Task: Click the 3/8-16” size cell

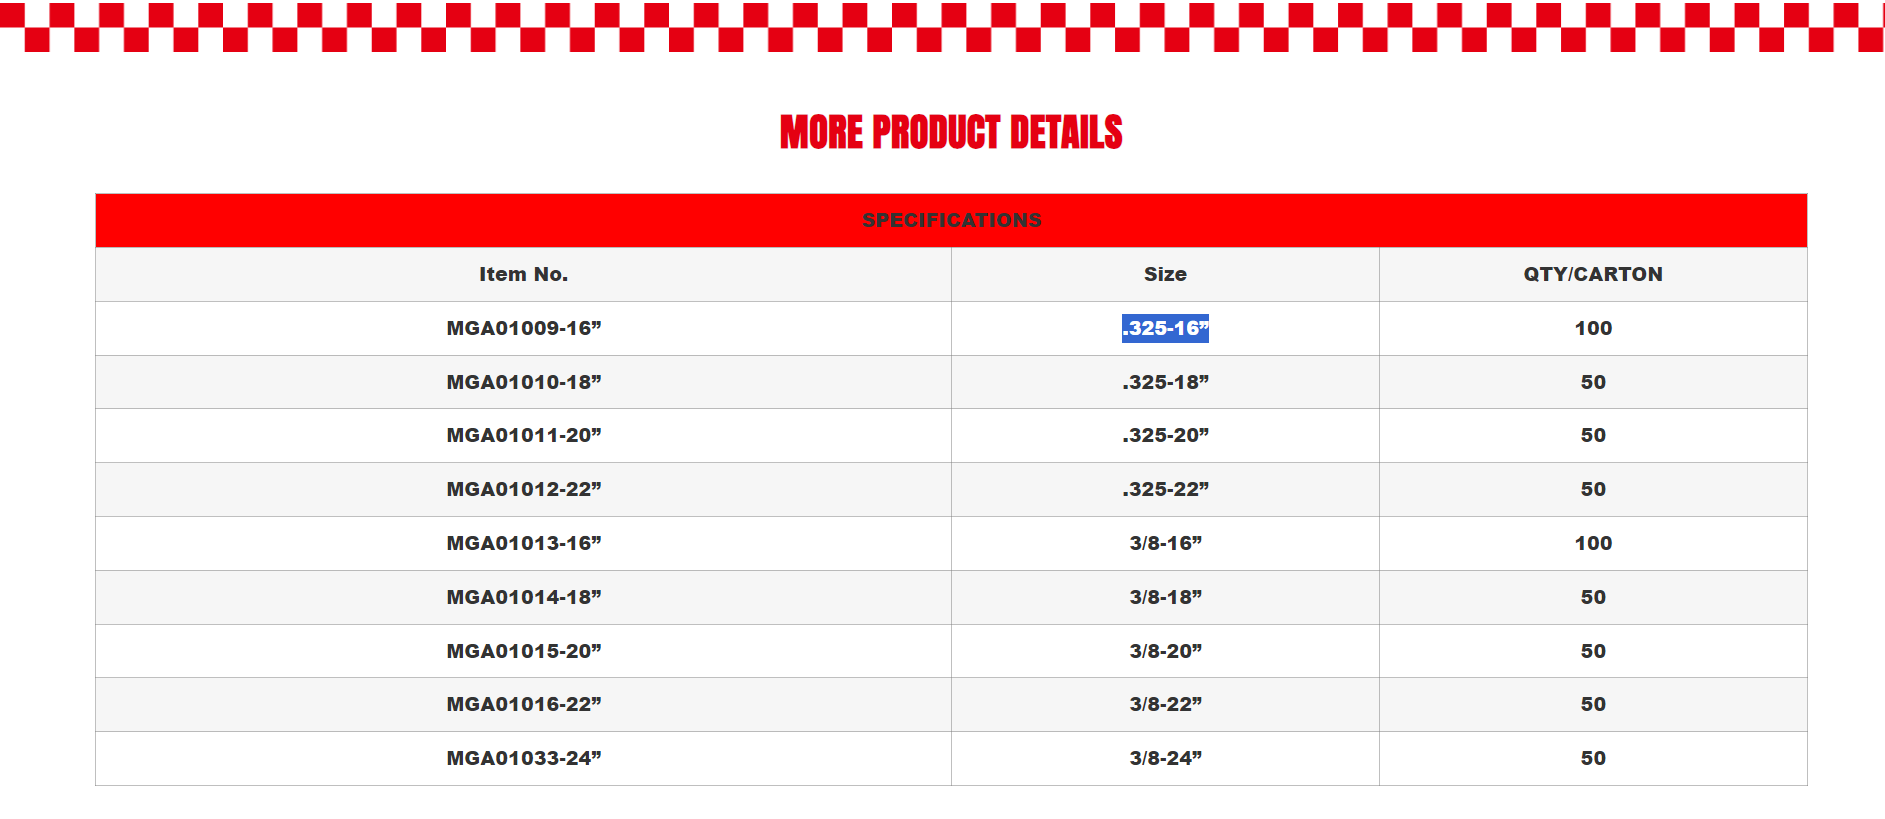Action: coord(1165,543)
